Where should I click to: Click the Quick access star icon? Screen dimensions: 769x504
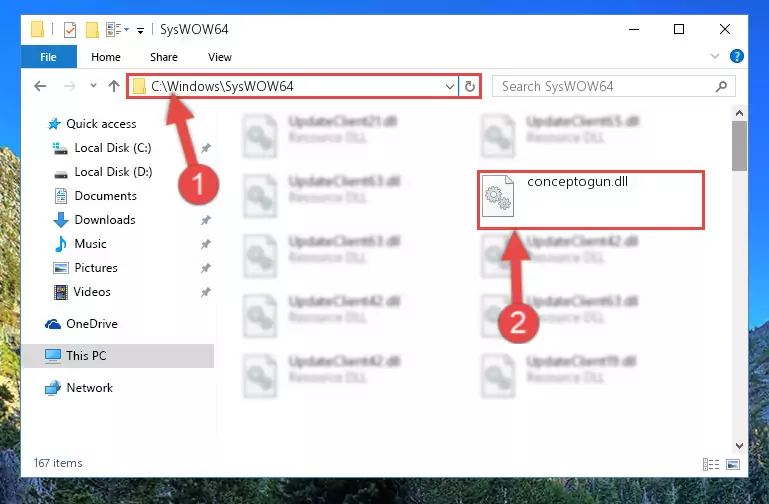pyautogui.click(x=54, y=124)
